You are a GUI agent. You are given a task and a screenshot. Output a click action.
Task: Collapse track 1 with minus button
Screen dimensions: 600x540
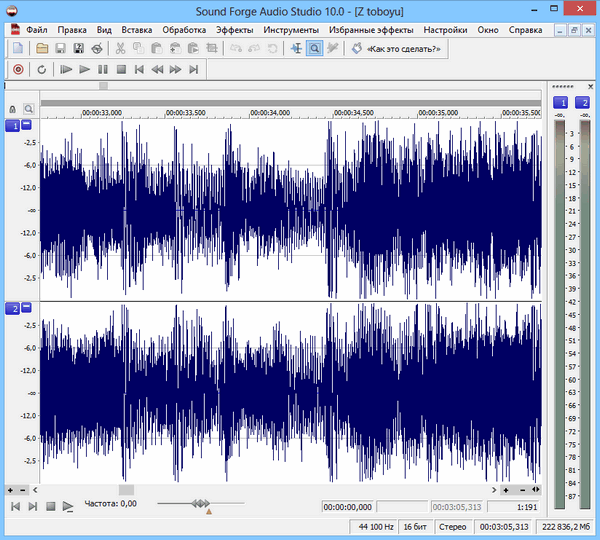point(27,125)
